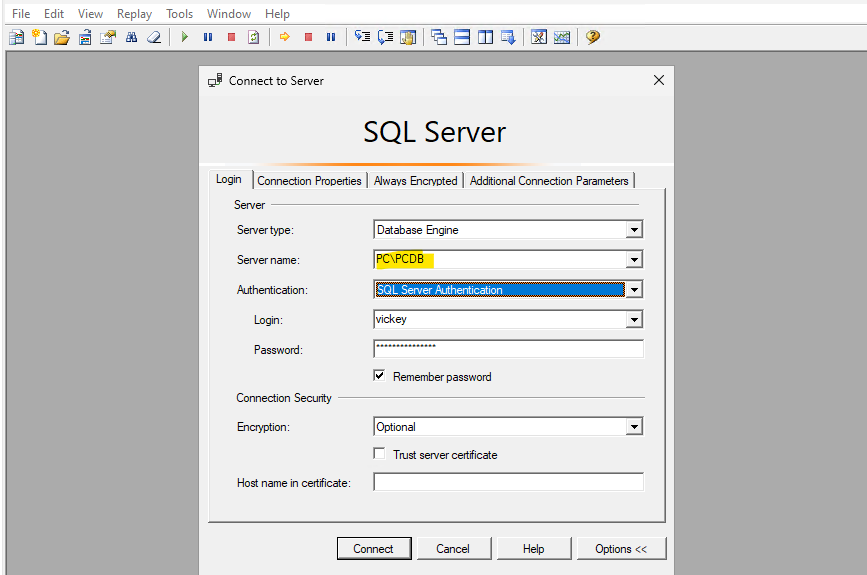
Task: Expand the Server type dropdown
Action: (x=634, y=229)
